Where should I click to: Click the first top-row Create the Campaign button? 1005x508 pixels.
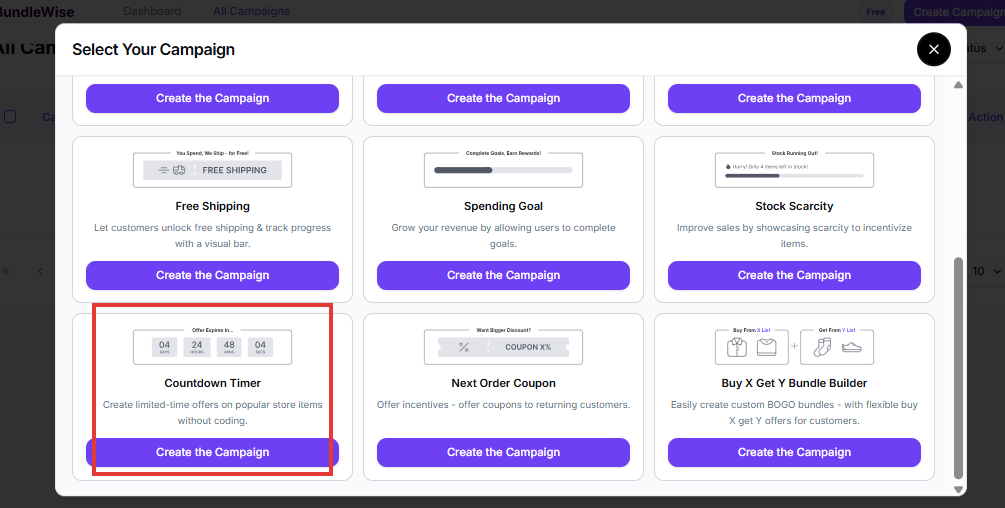coord(212,99)
